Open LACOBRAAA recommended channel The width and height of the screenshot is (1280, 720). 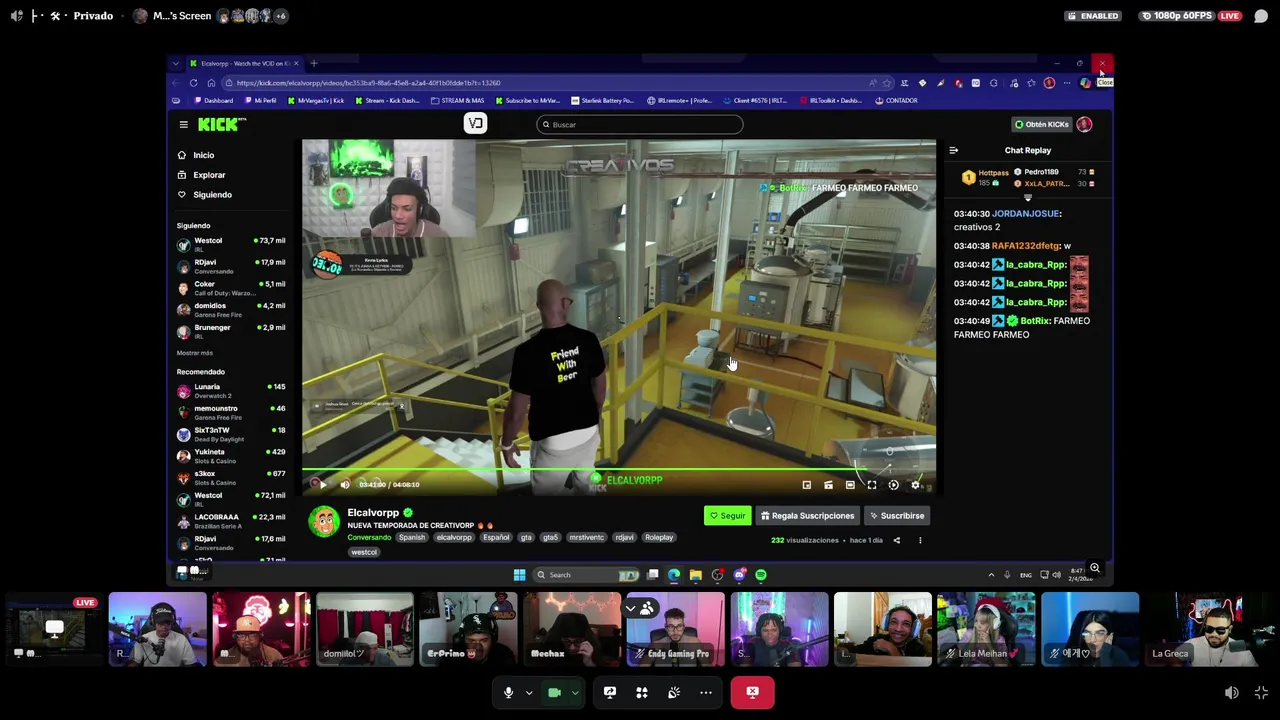pyautogui.click(x=231, y=521)
